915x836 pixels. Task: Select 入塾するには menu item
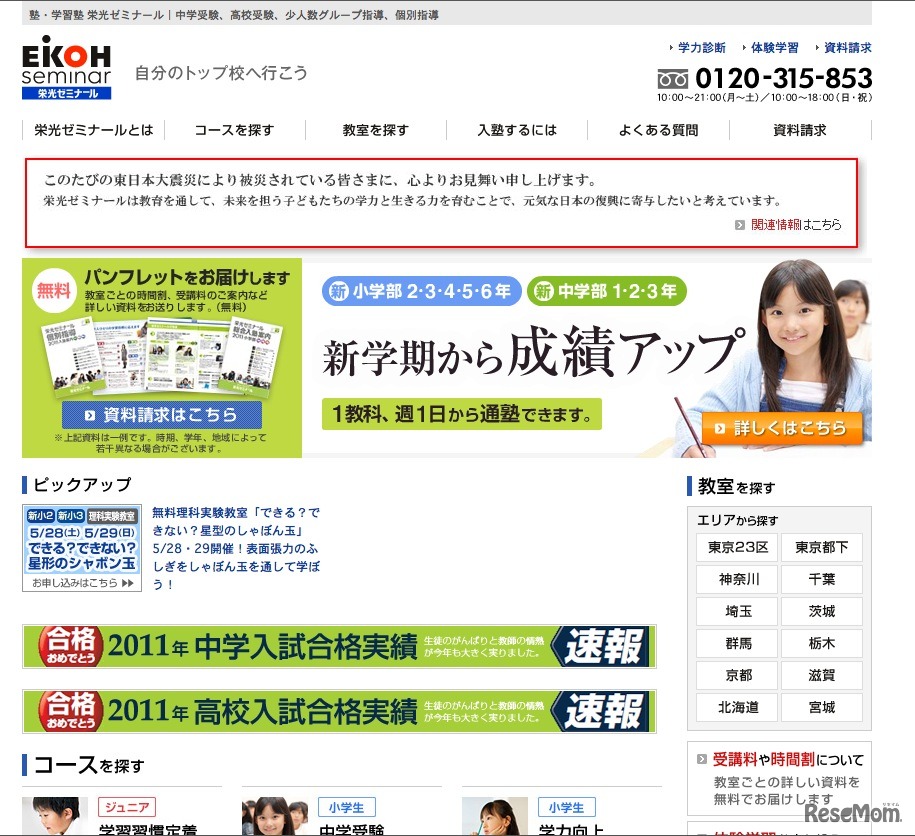(517, 130)
